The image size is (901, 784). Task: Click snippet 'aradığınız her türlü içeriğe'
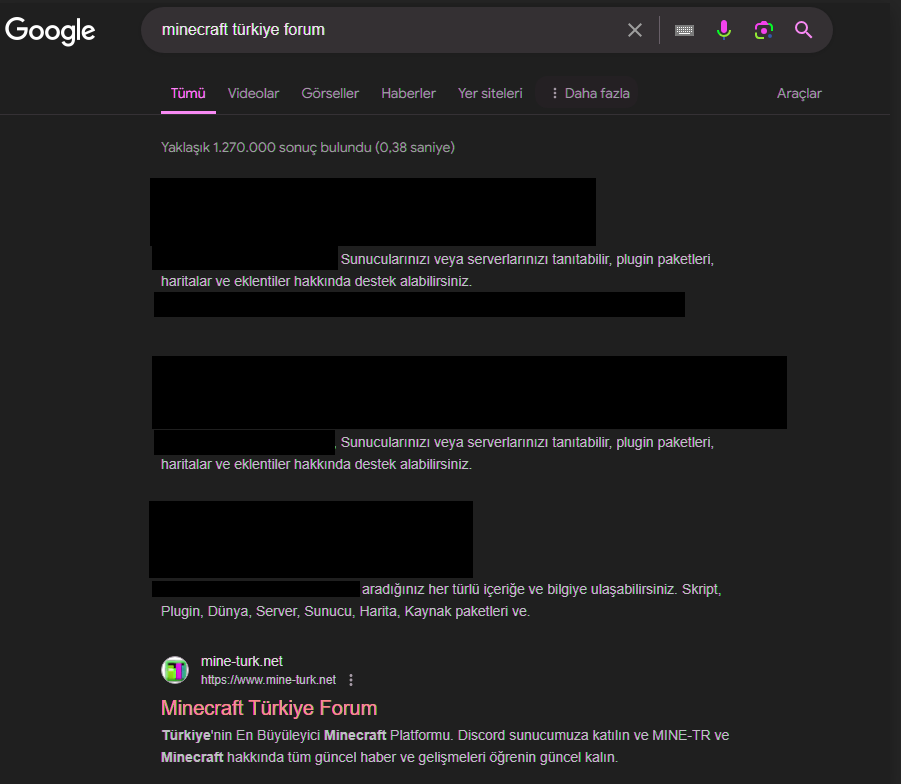coord(541,589)
